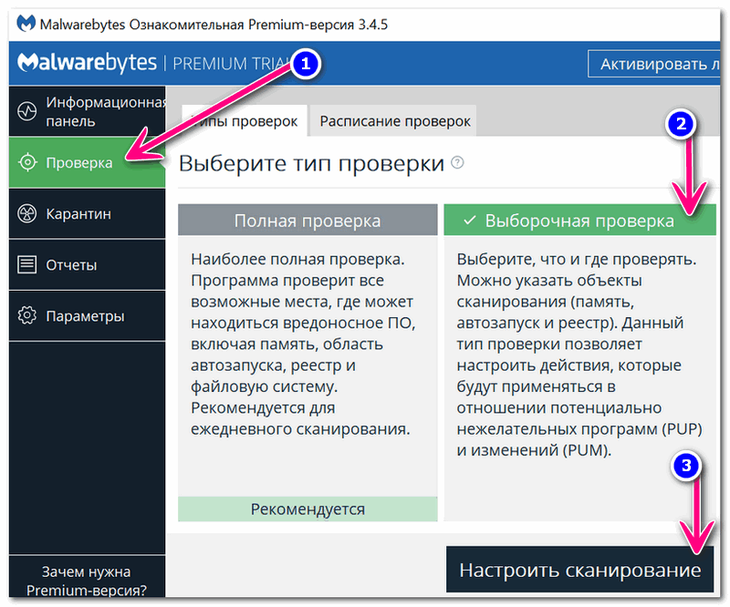Open help icon next to scan type heading
The width and height of the screenshot is (730, 607).
(x=458, y=162)
